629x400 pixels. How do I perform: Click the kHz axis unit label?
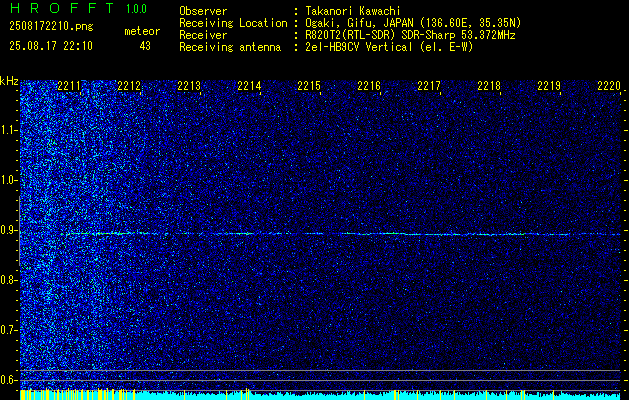pyautogui.click(x=9, y=81)
